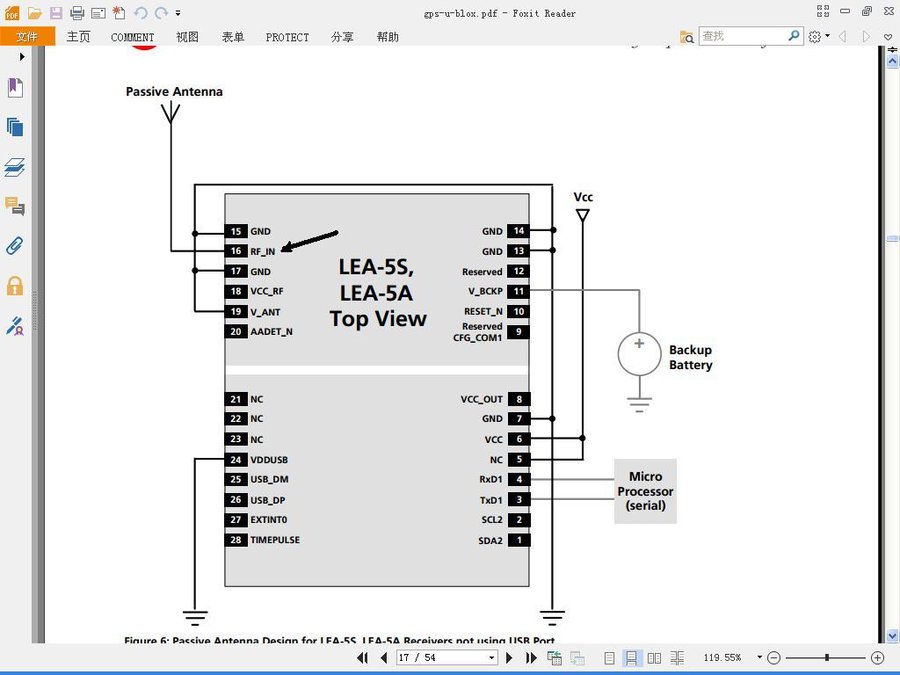Toggle facing two-page view
This screenshot has height=675, width=900.
[654, 658]
